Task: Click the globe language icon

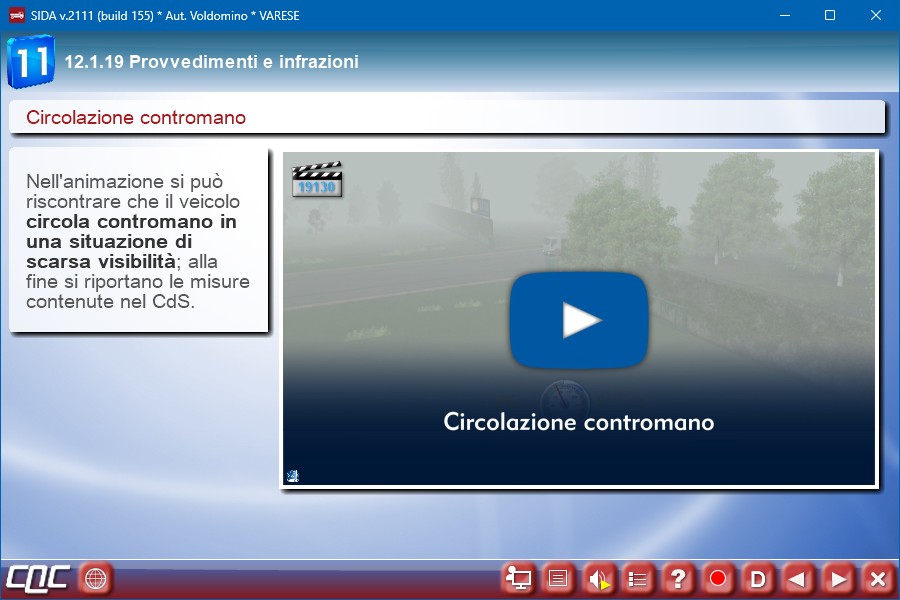Action: 95,578
